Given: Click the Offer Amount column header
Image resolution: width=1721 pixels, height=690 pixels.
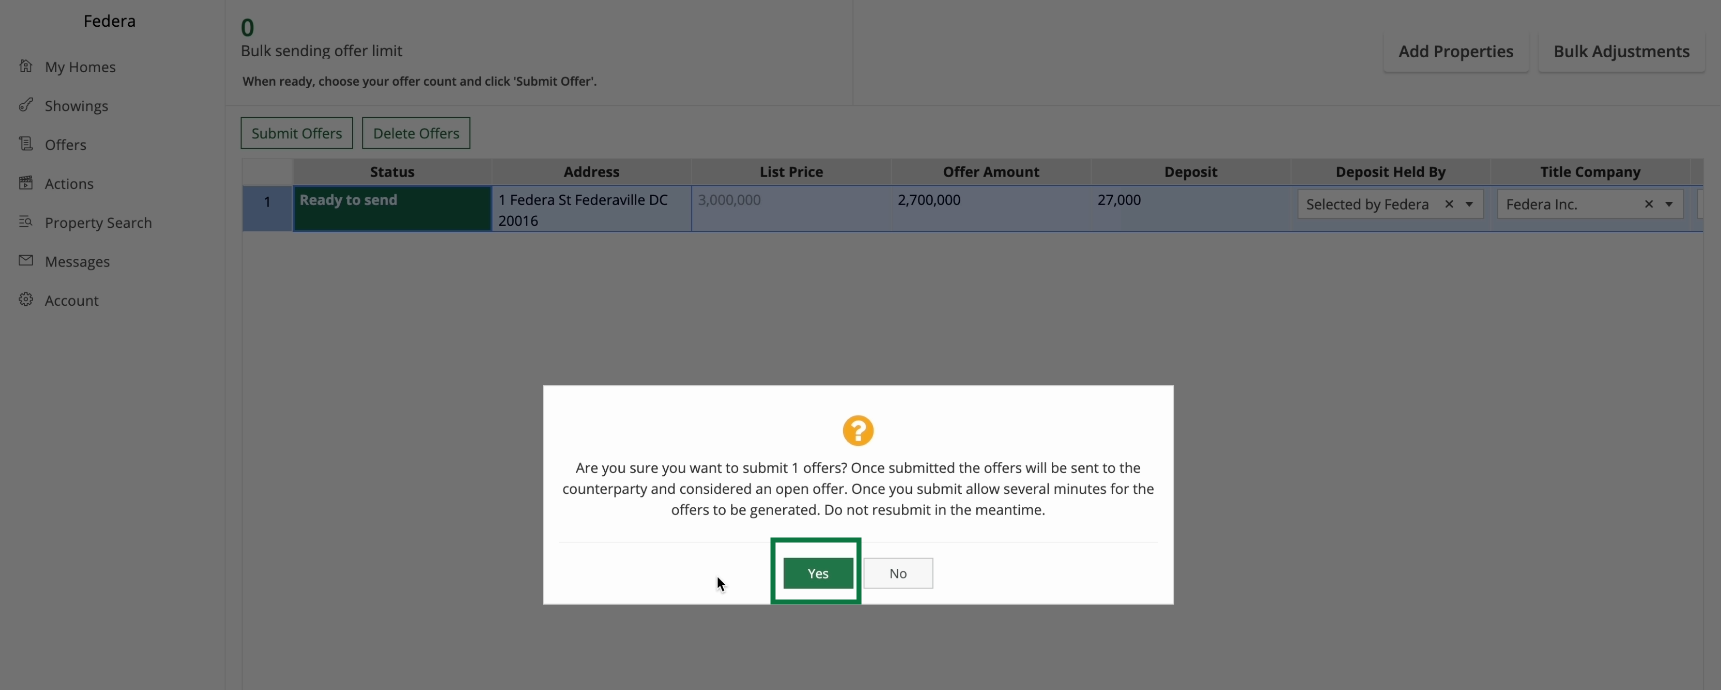Looking at the screenshot, I should (991, 172).
